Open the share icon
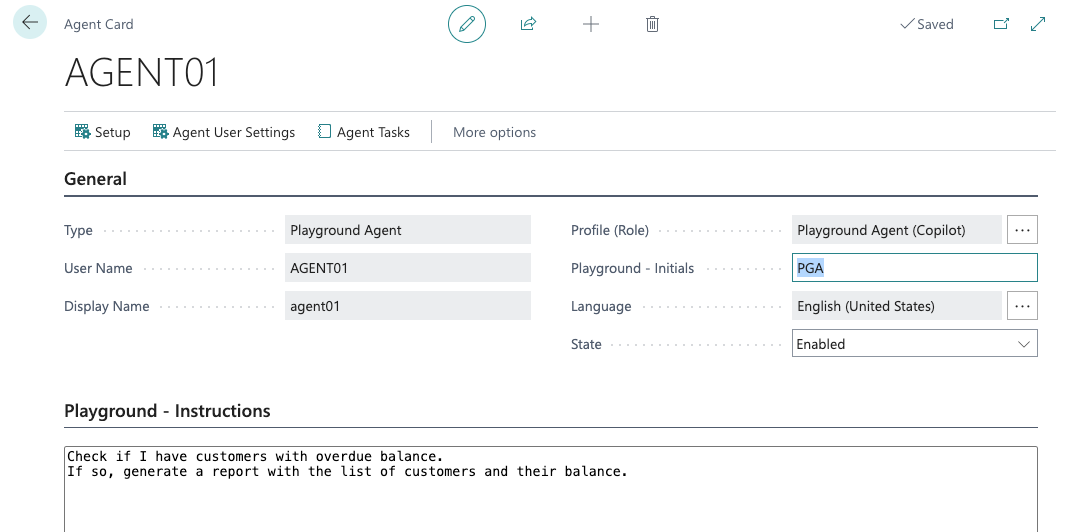 528,24
